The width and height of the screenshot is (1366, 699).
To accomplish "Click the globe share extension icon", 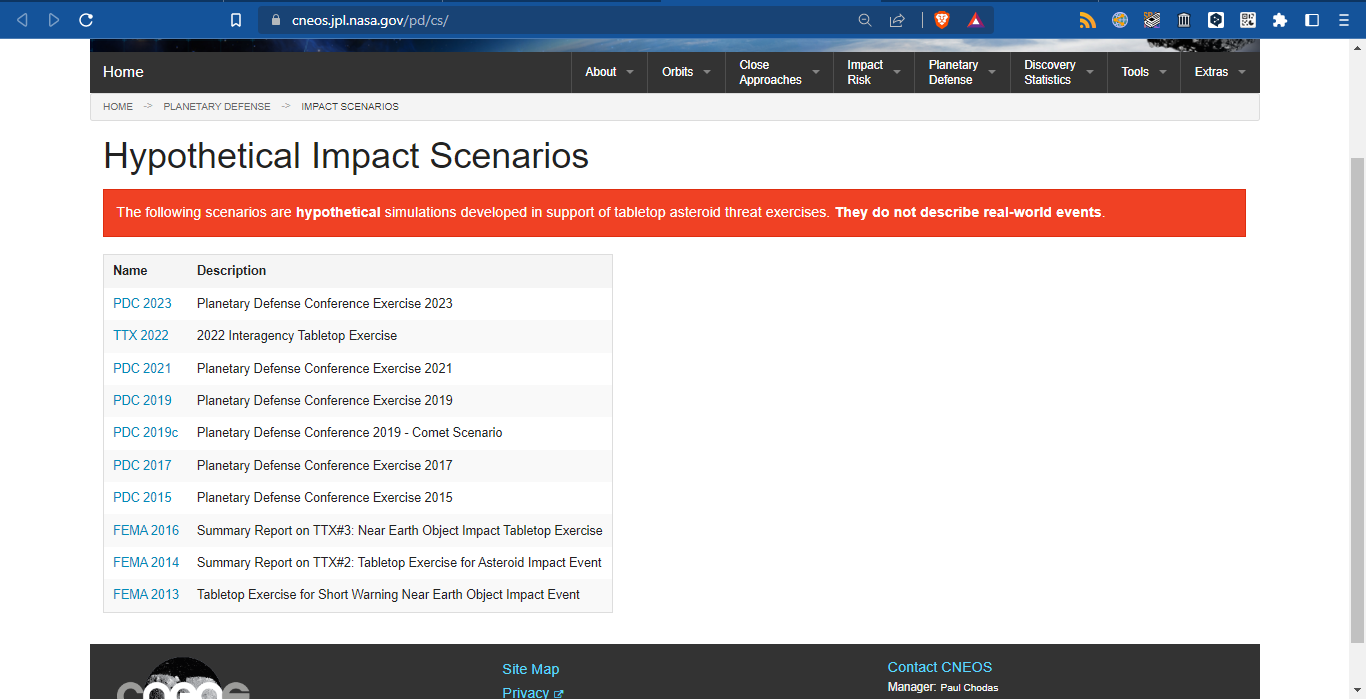I will pyautogui.click(x=1120, y=20).
